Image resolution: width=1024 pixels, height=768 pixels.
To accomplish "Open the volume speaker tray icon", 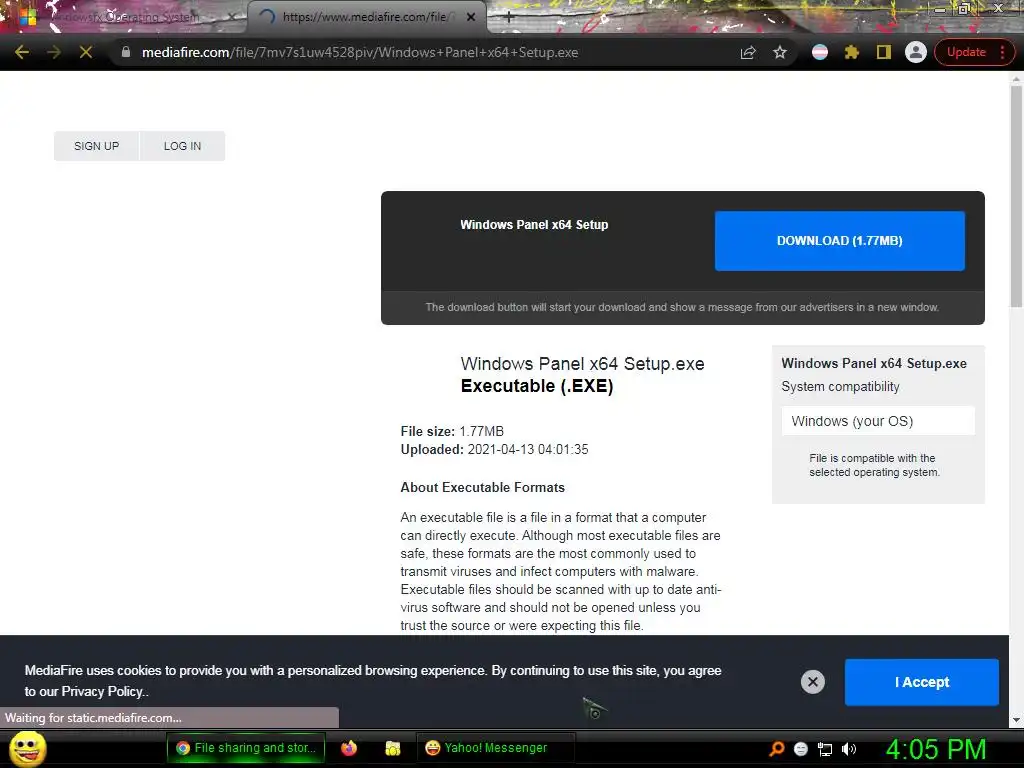I will point(849,749).
